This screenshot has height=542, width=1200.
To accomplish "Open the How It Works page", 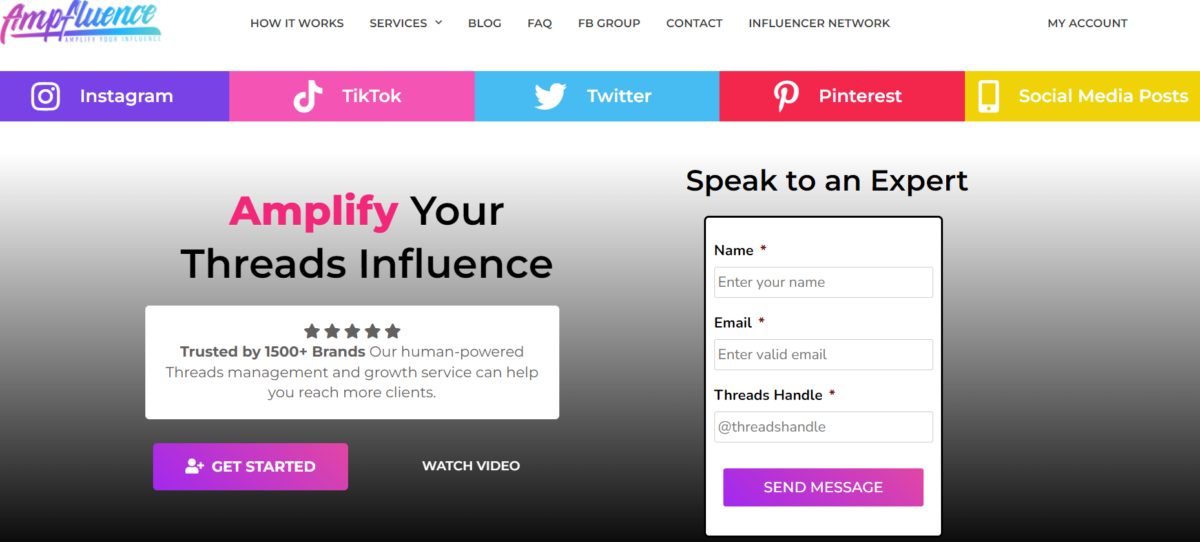I will point(297,23).
